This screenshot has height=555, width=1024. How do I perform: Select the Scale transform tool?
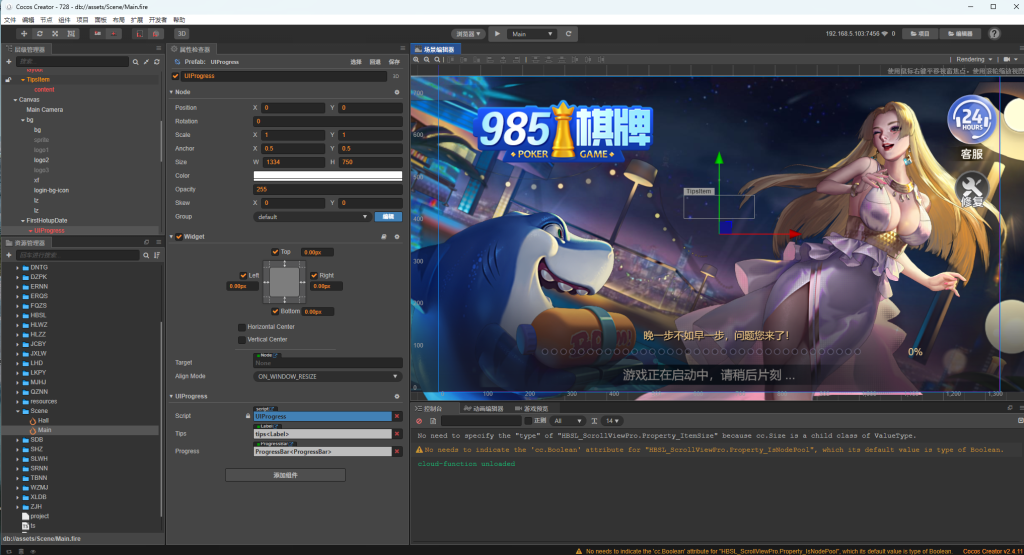pyautogui.click(x=55, y=34)
